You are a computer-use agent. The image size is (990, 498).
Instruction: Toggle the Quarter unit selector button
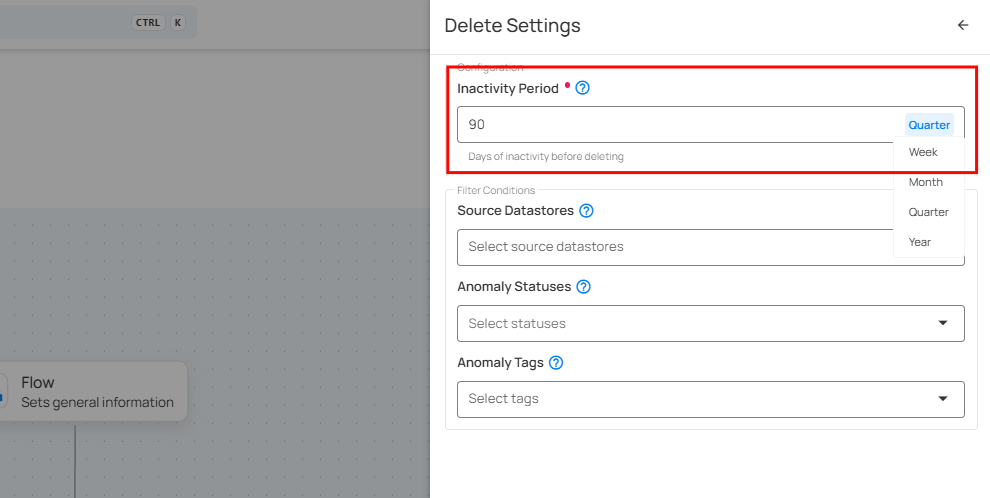pos(929,125)
